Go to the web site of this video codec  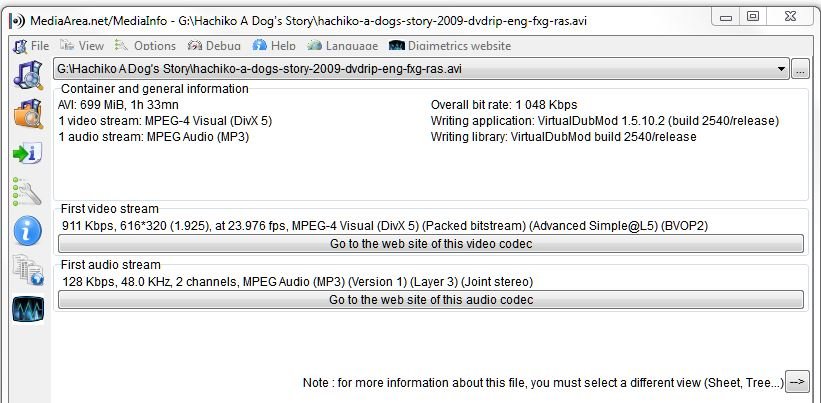click(430, 244)
